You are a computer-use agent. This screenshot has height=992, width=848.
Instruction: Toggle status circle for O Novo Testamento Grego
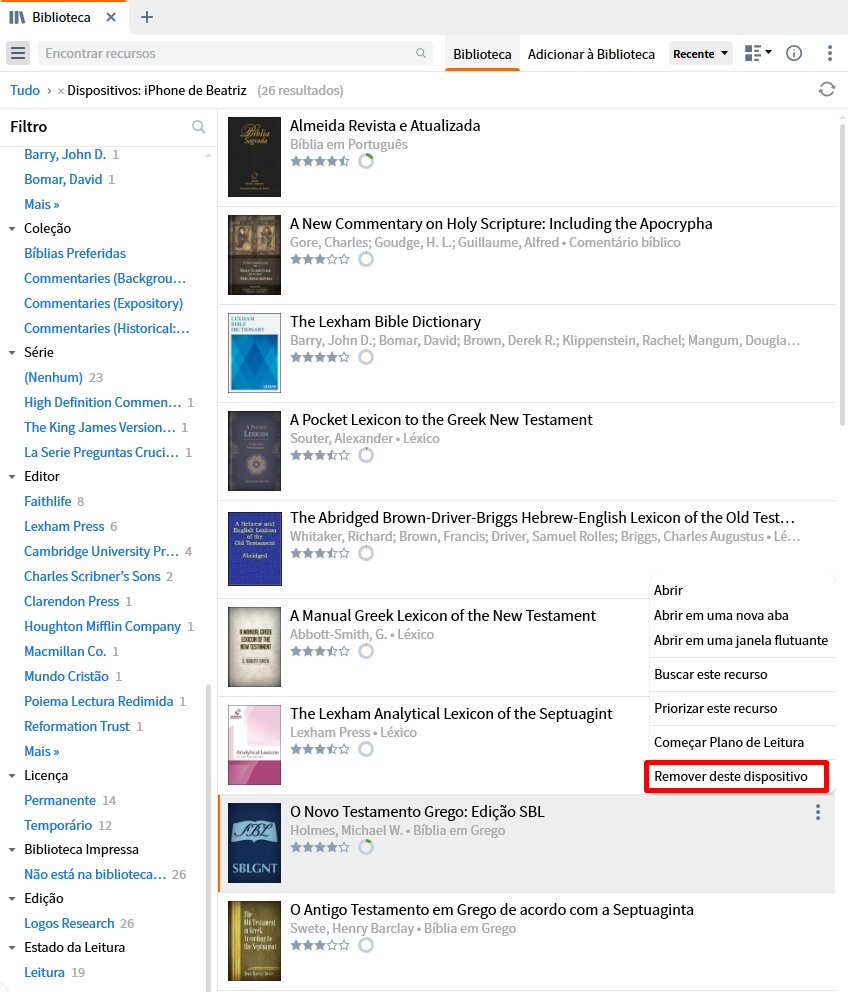366,847
